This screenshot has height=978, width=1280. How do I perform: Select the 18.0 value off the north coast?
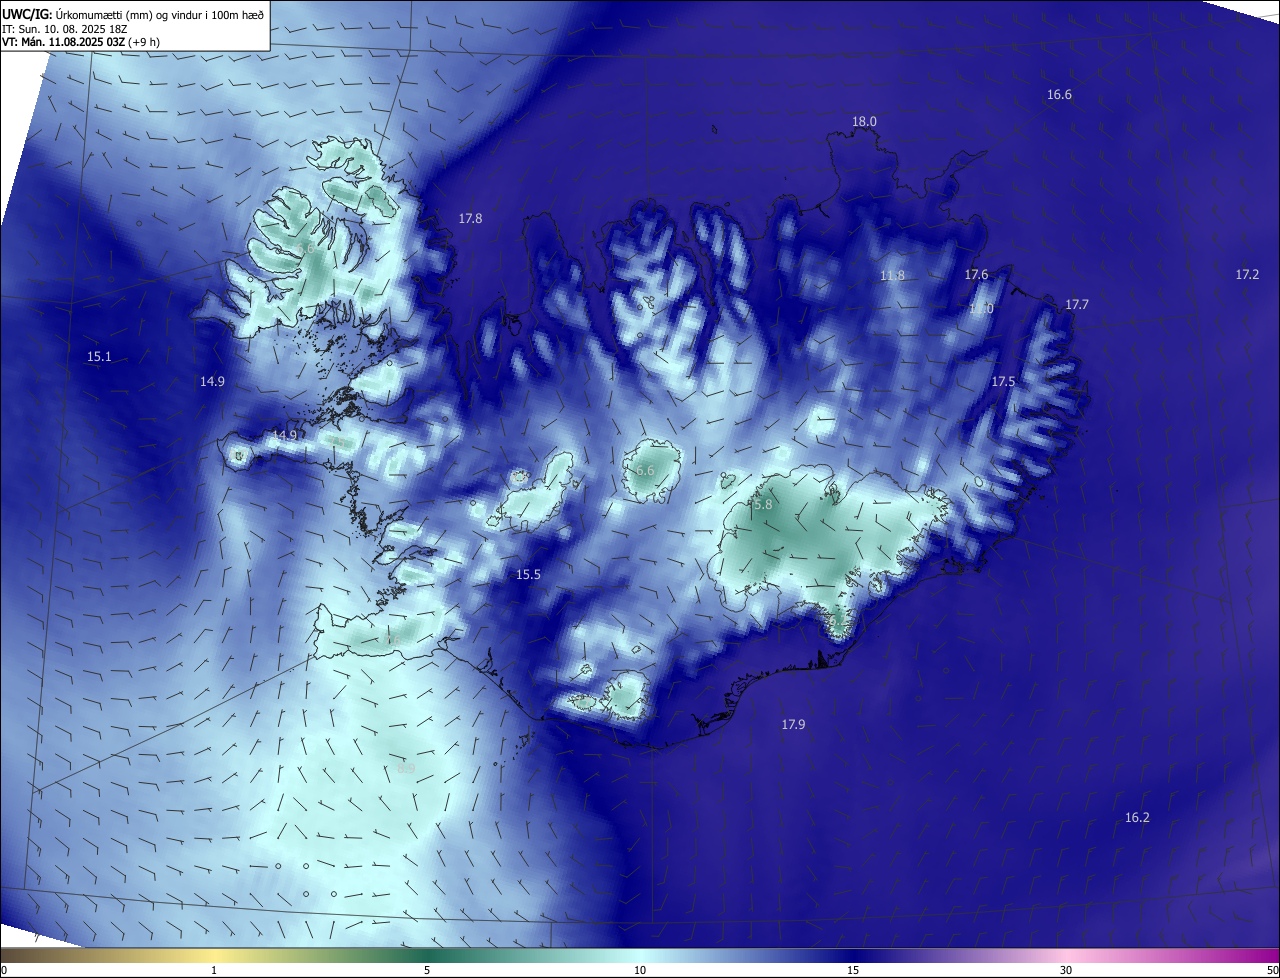pos(864,122)
